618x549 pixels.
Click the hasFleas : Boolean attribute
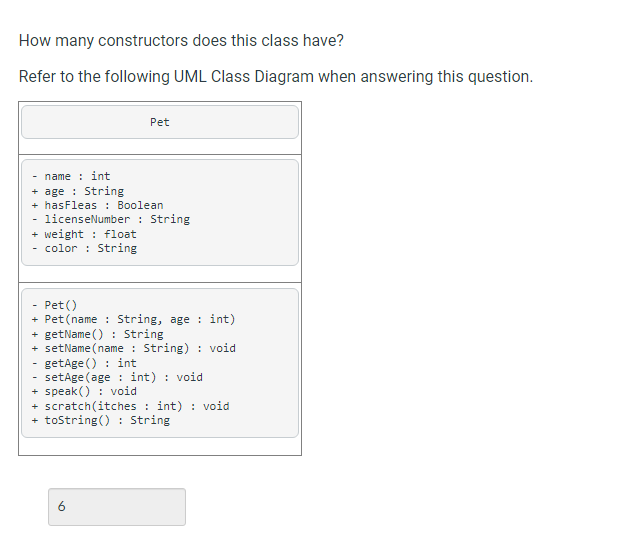point(97,205)
